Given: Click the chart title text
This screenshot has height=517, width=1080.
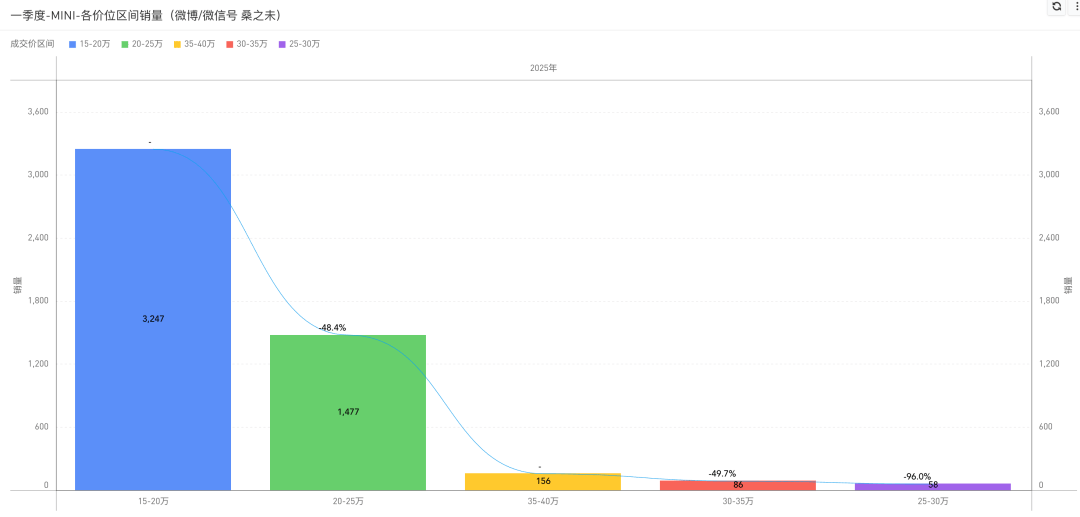Looking at the screenshot, I should click(145, 14).
